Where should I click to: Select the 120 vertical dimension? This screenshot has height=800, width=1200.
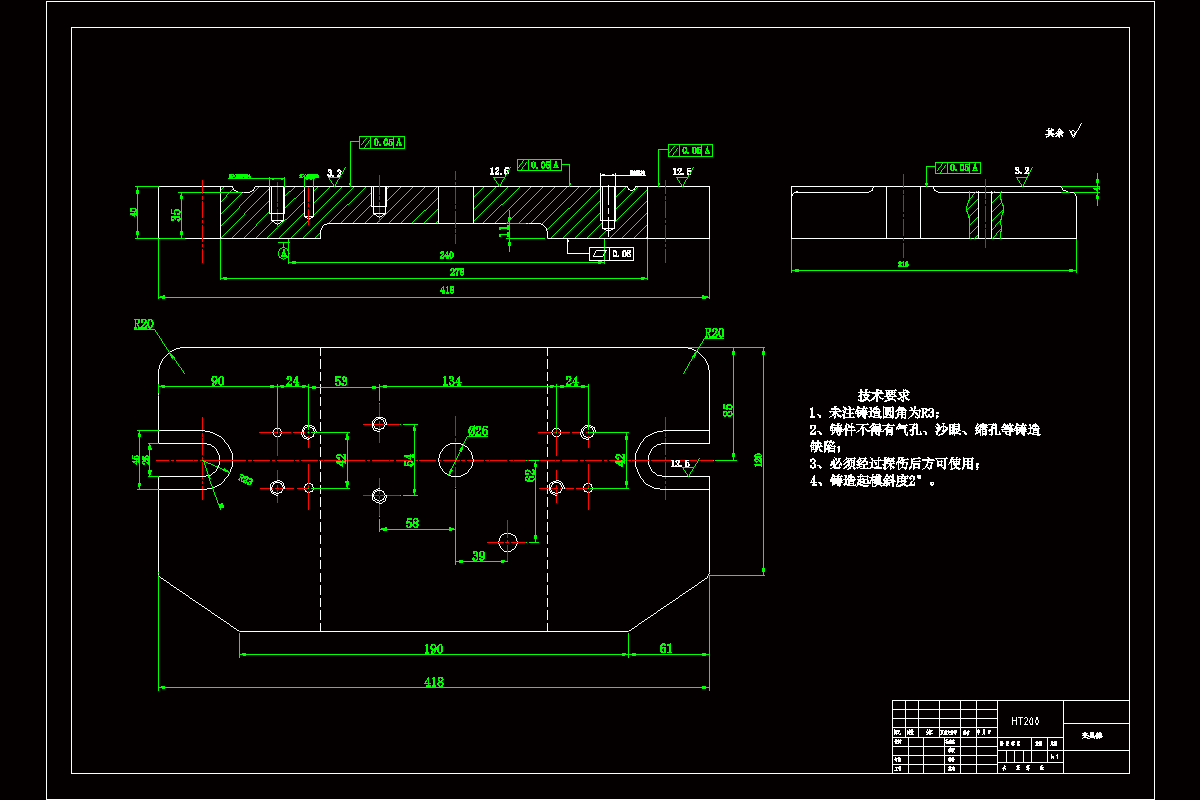coord(758,460)
